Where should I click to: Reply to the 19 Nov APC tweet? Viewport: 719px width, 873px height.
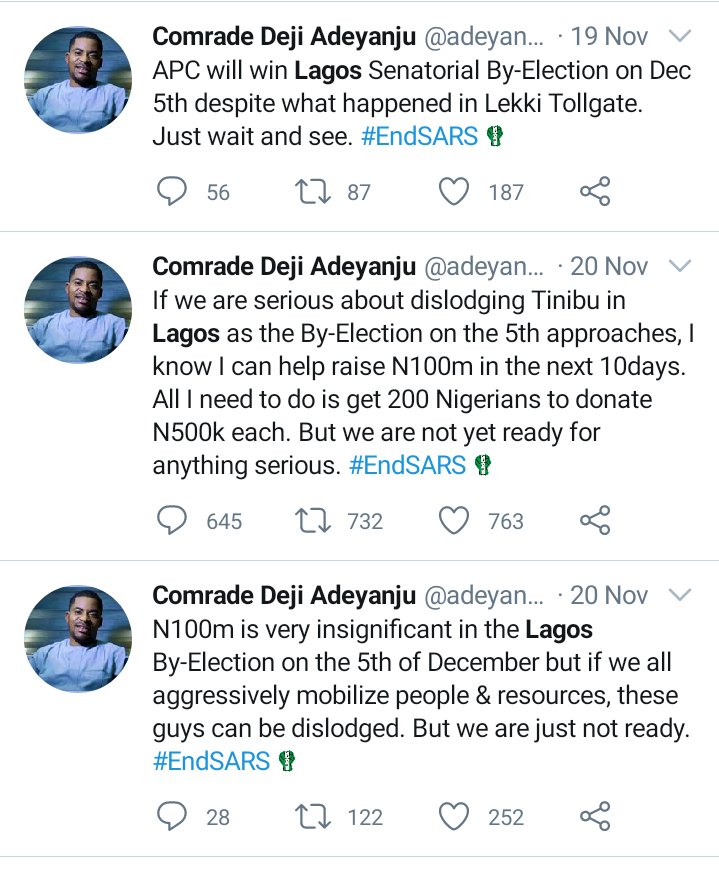coord(172,191)
